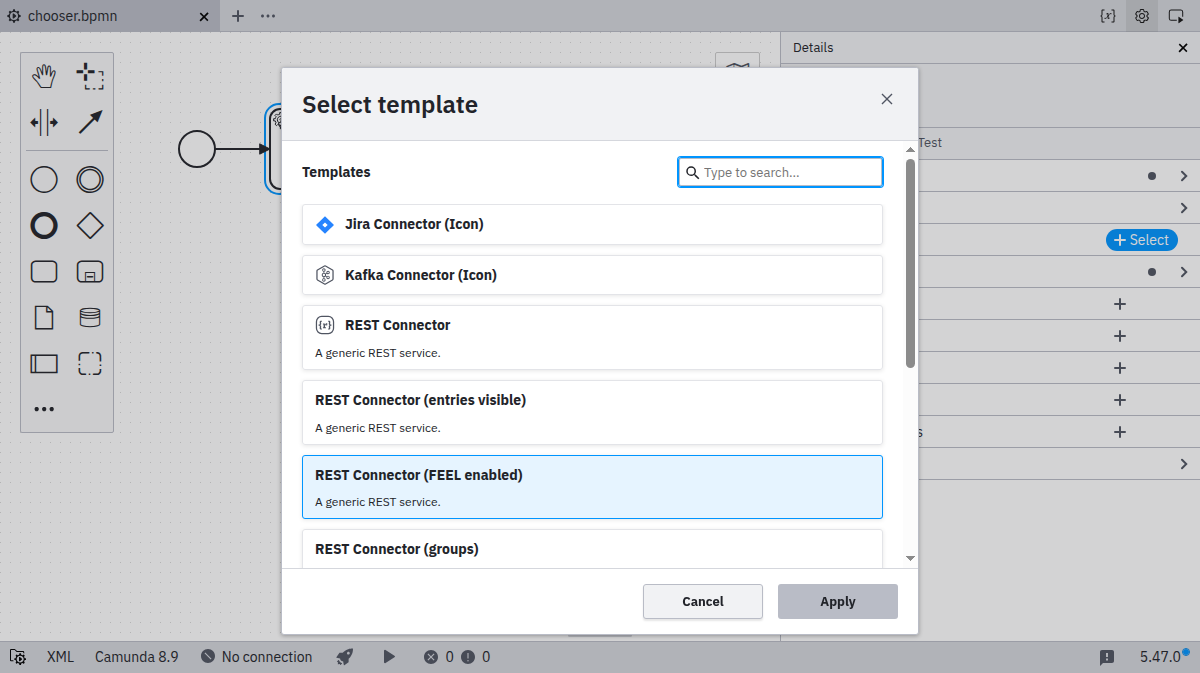
Task: Create an intermediate event from palette
Action: (90, 180)
